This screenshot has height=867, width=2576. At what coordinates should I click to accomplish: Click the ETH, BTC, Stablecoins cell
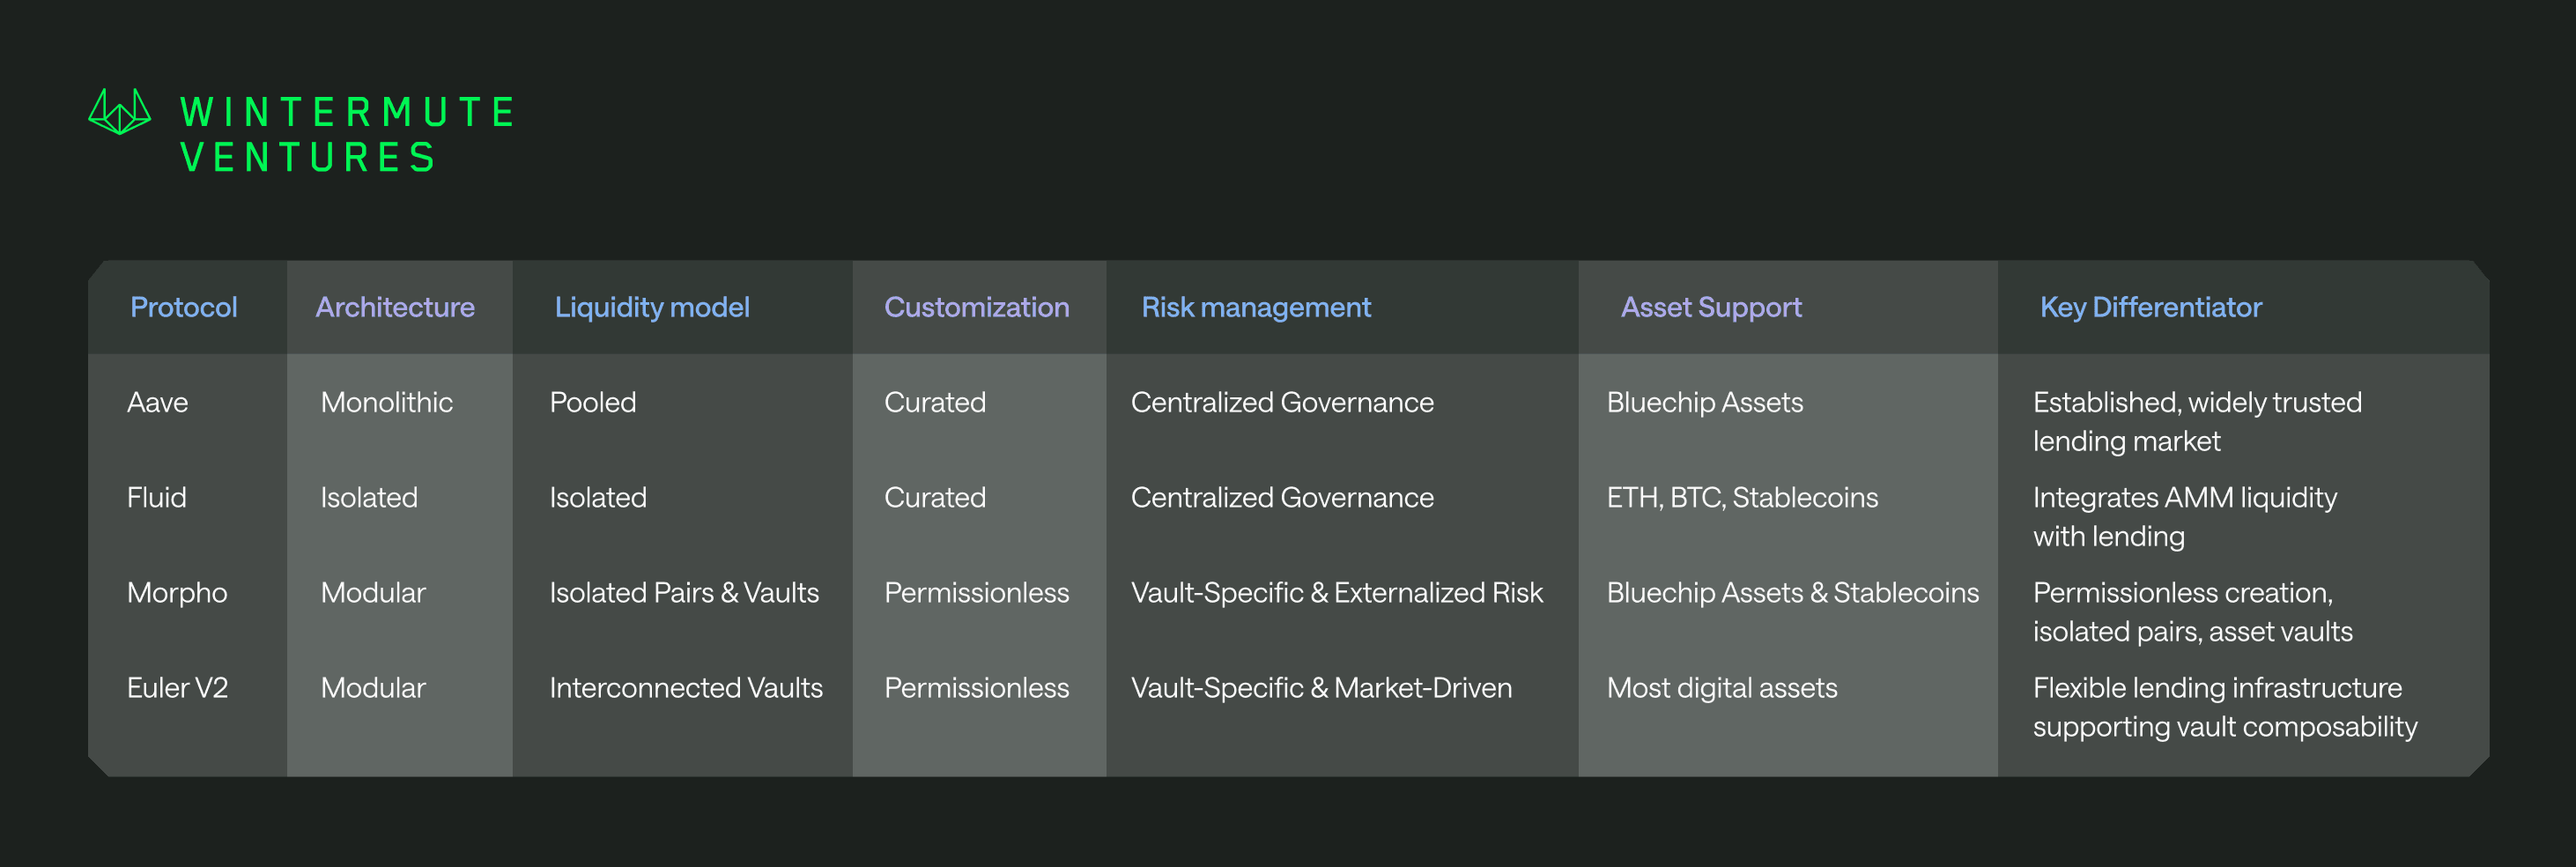pyautogui.click(x=1742, y=497)
